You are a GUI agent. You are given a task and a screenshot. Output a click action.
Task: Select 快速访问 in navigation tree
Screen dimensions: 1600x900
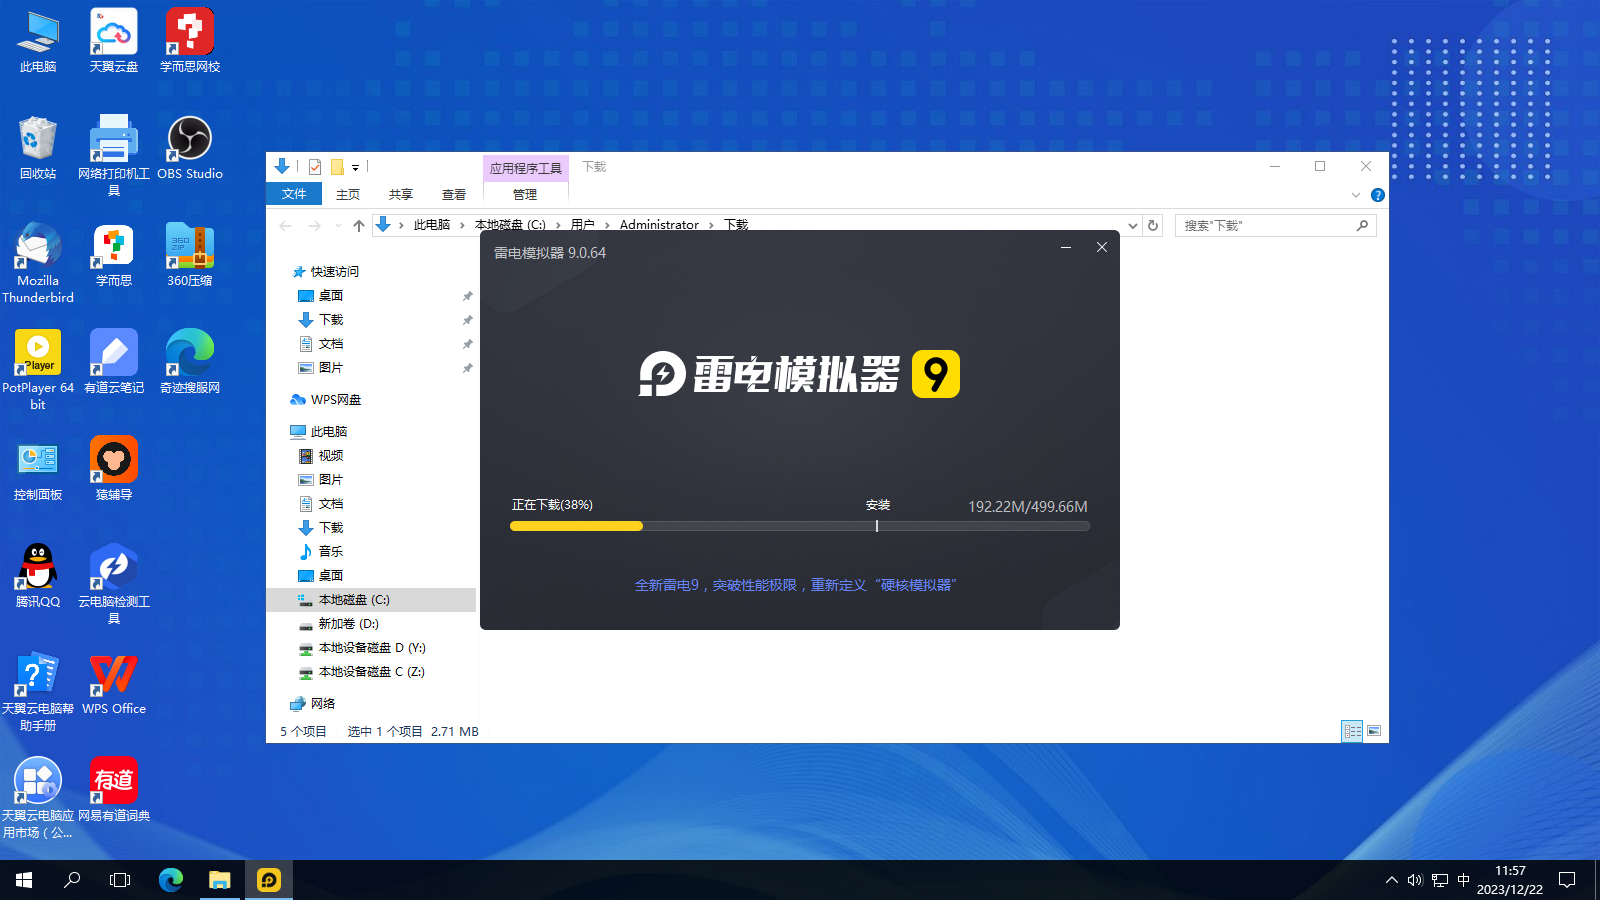pos(334,272)
